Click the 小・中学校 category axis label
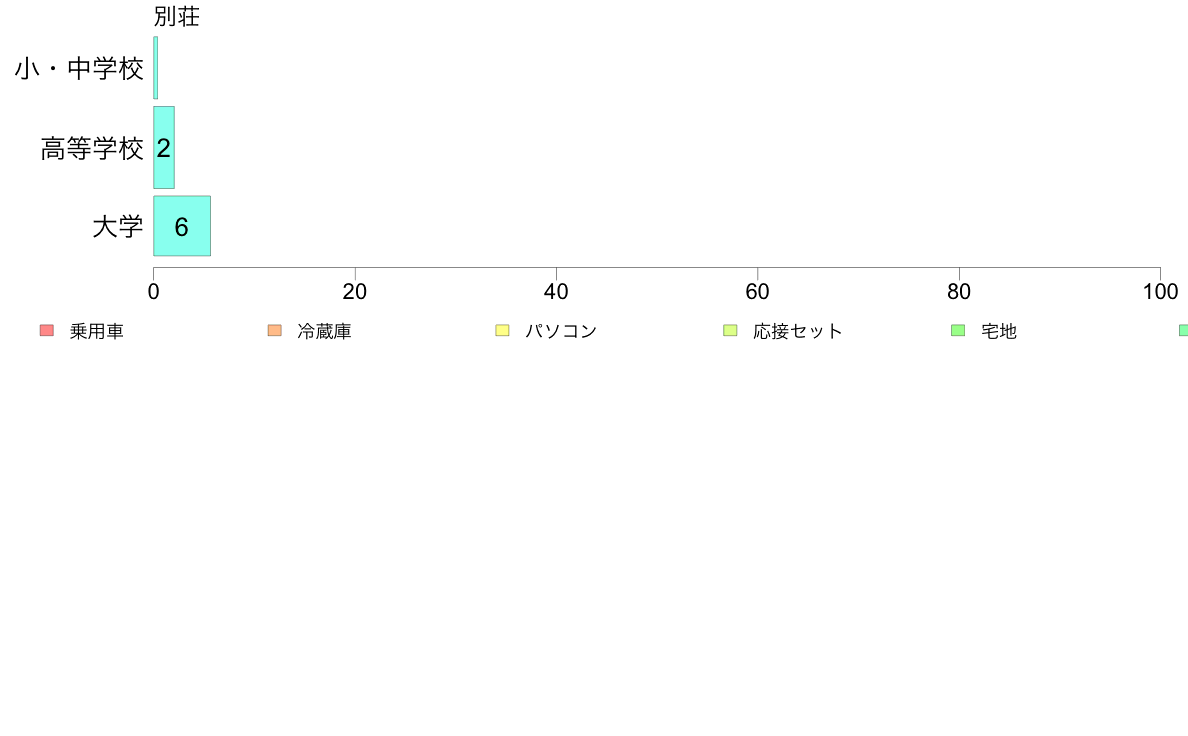Image resolution: width=1188 pixels, height=736 pixels. (x=79, y=69)
